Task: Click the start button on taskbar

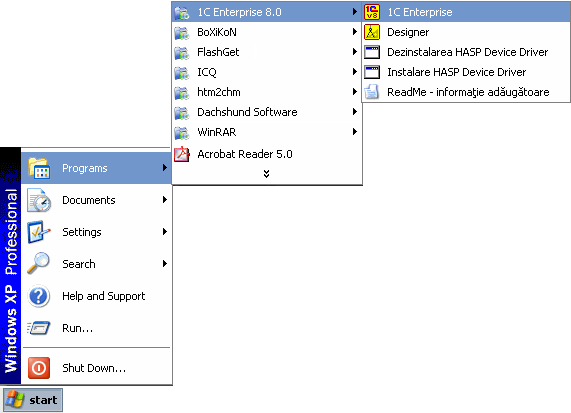Action: click(33, 400)
